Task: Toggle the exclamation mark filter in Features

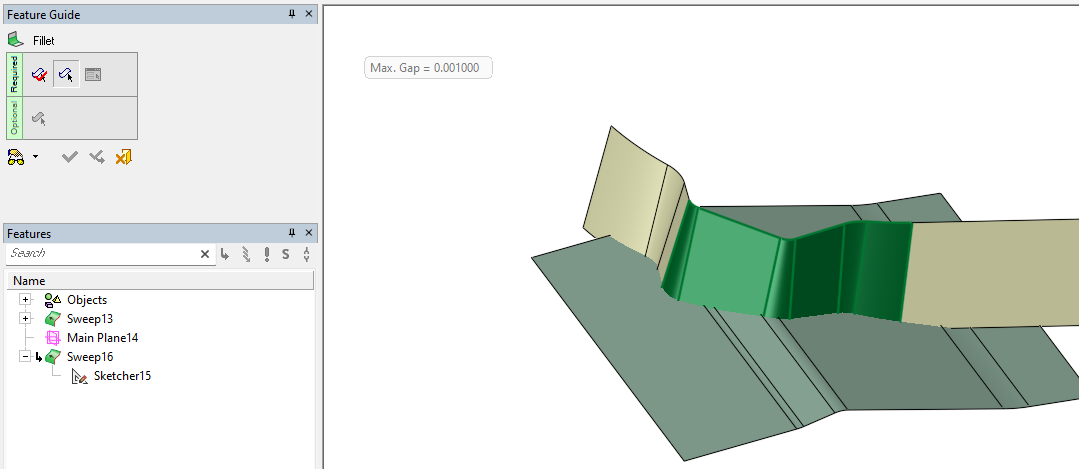Action: coord(267,254)
